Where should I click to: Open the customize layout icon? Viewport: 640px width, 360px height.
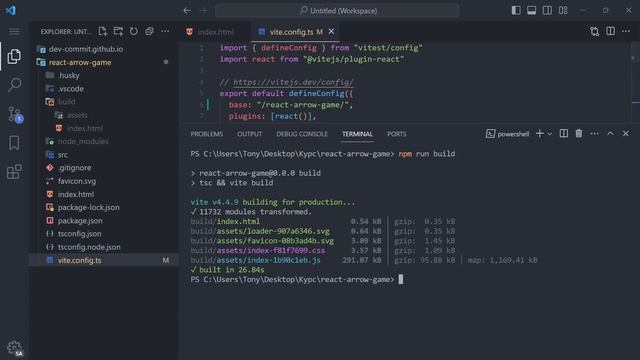point(563,11)
